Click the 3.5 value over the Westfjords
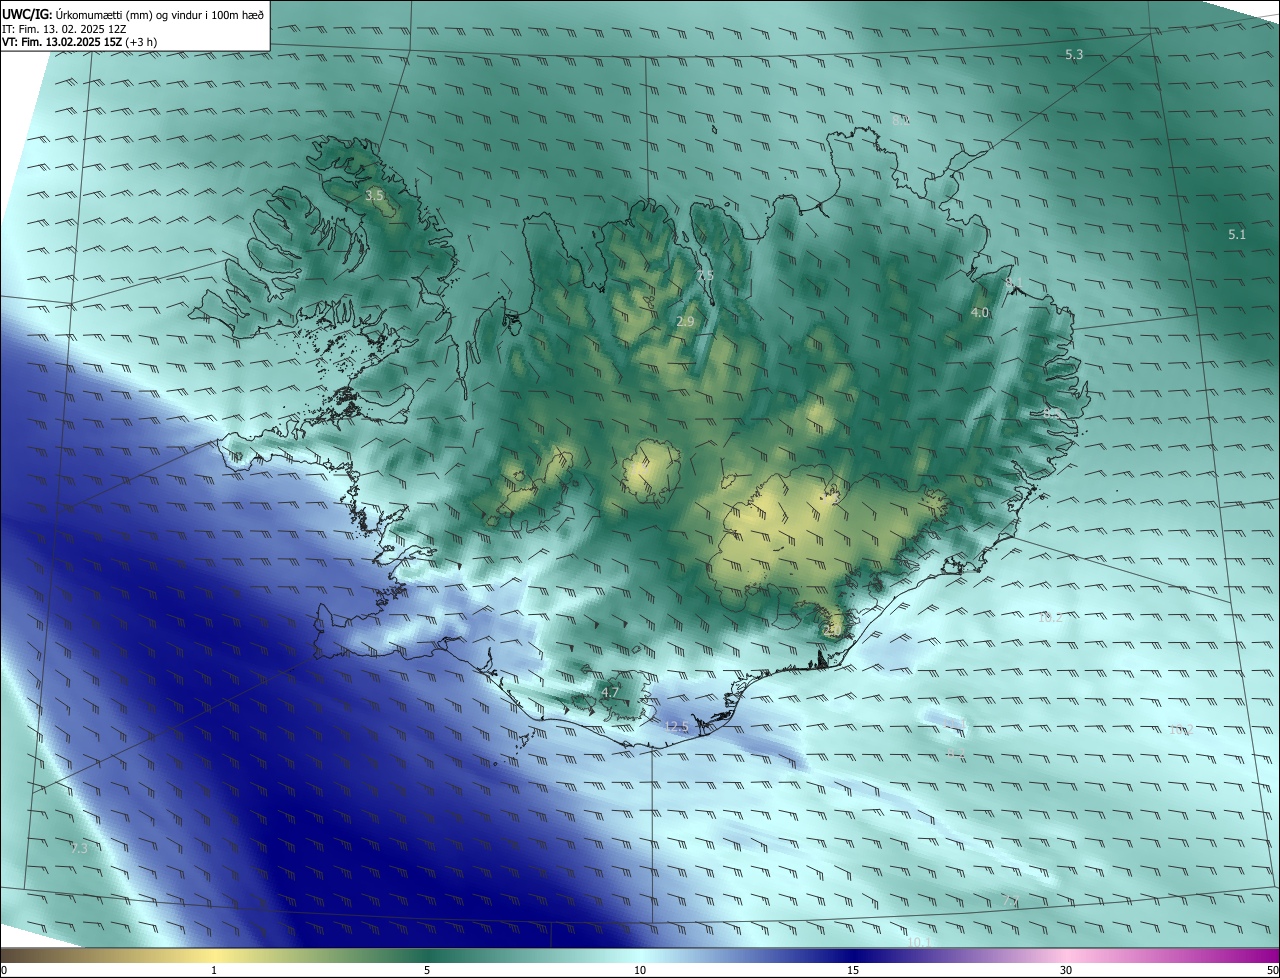 [x=374, y=195]
